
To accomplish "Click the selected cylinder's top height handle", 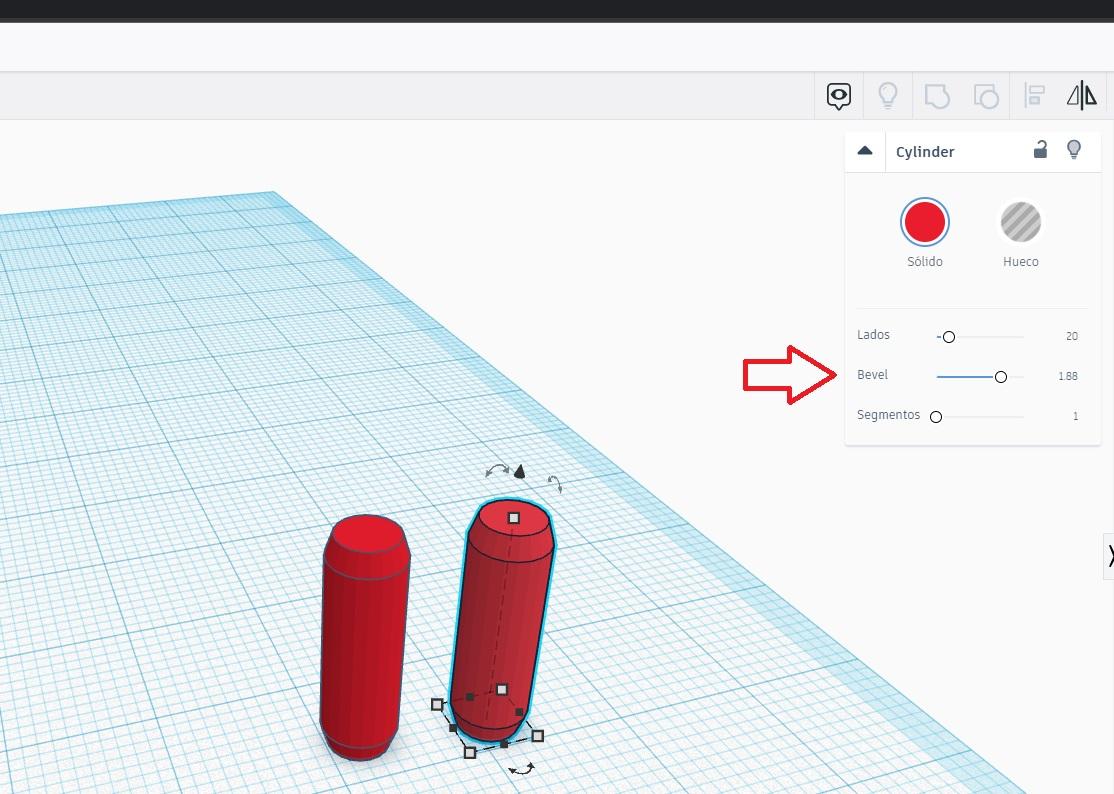I will [x=514, y=518].
